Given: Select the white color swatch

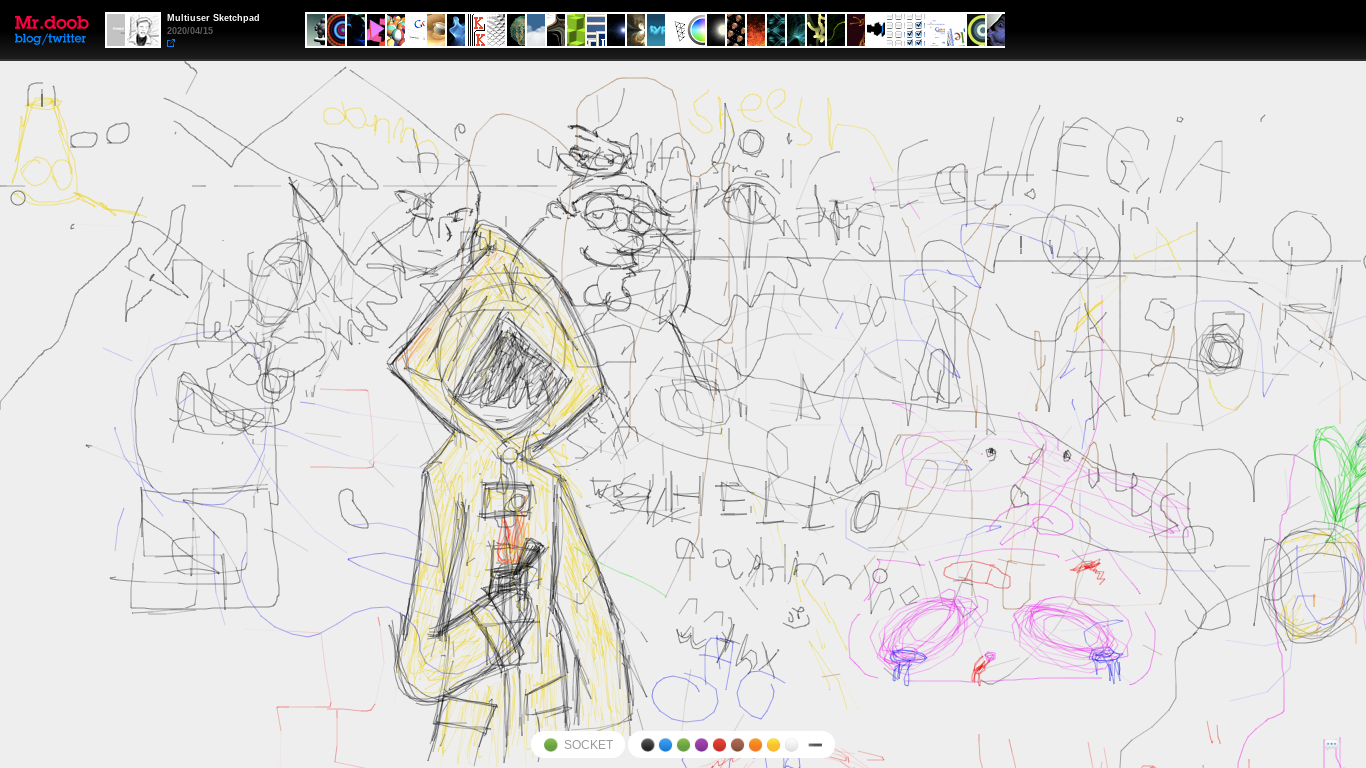Looking at the screenshot, I should point(791,745).
